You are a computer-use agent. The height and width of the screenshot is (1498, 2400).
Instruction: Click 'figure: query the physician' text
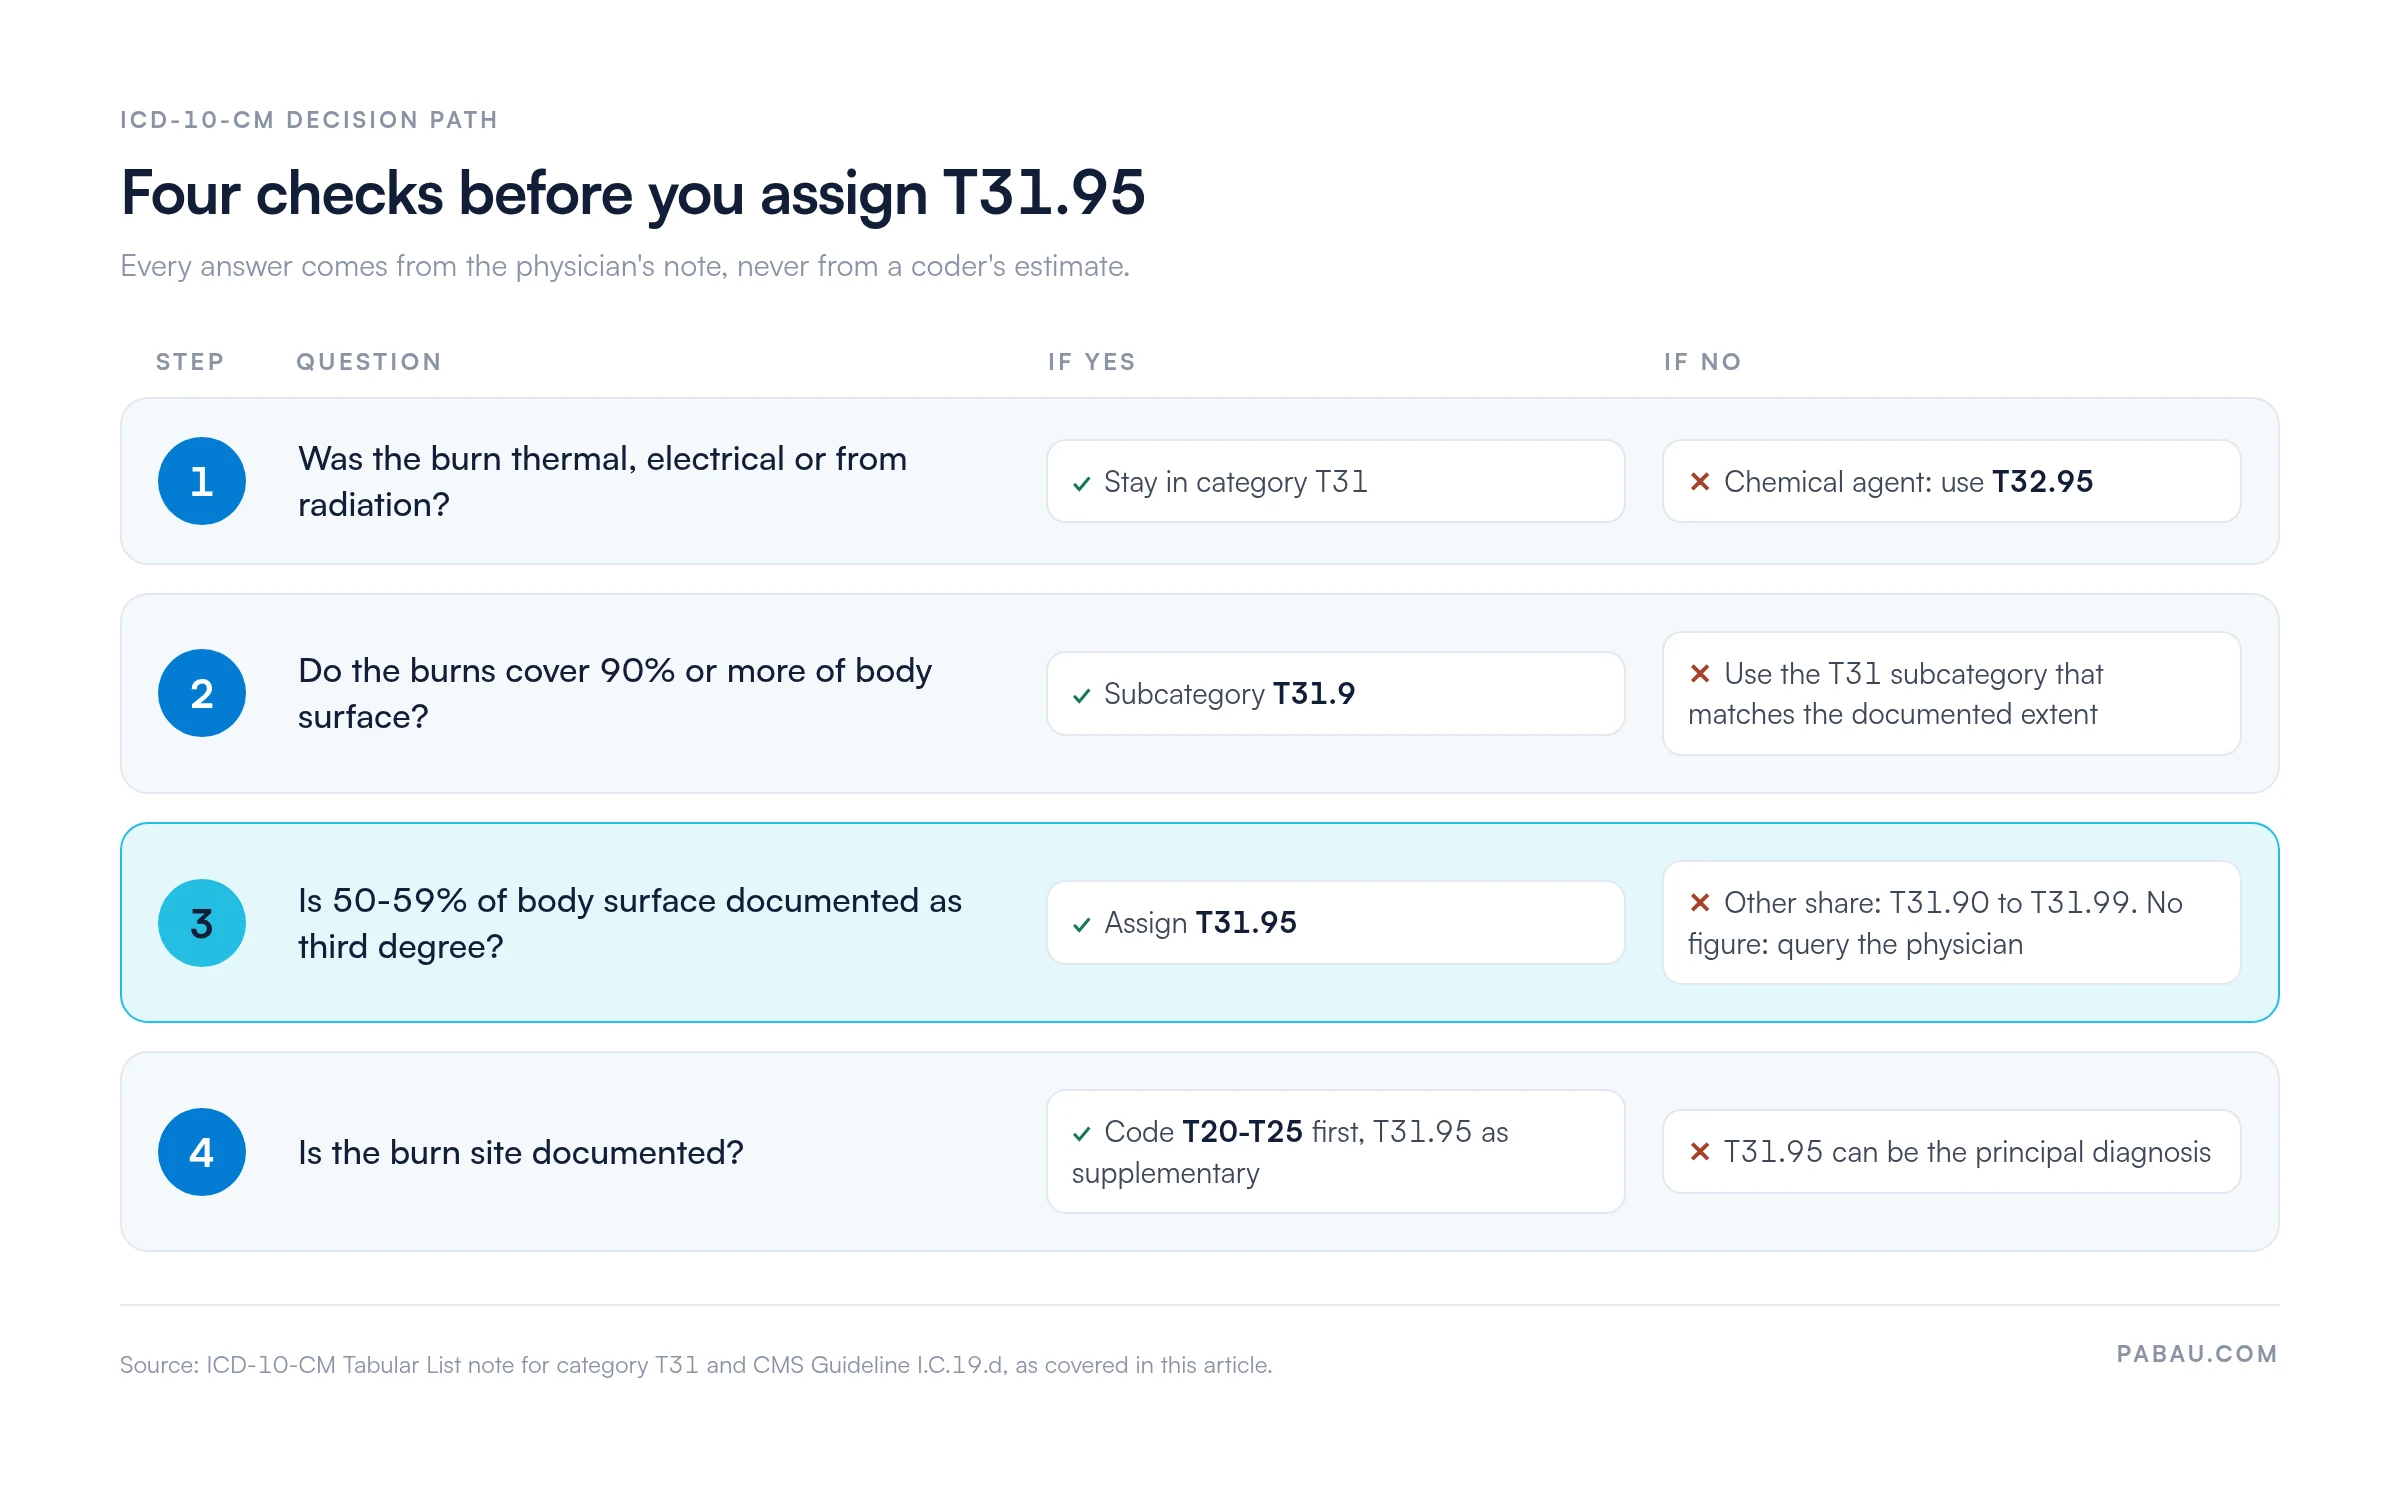point(1855,944)
